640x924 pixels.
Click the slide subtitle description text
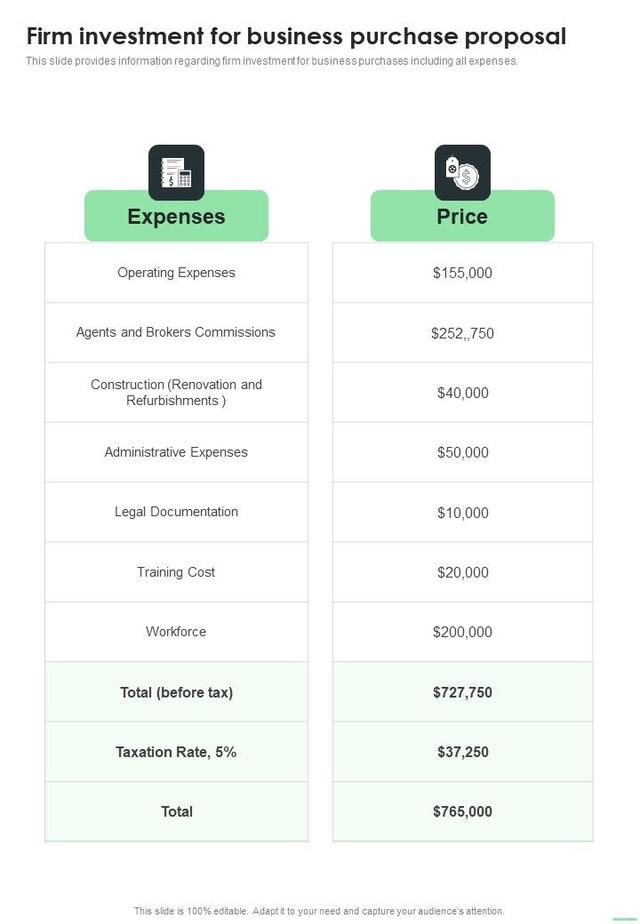[272, 61]
